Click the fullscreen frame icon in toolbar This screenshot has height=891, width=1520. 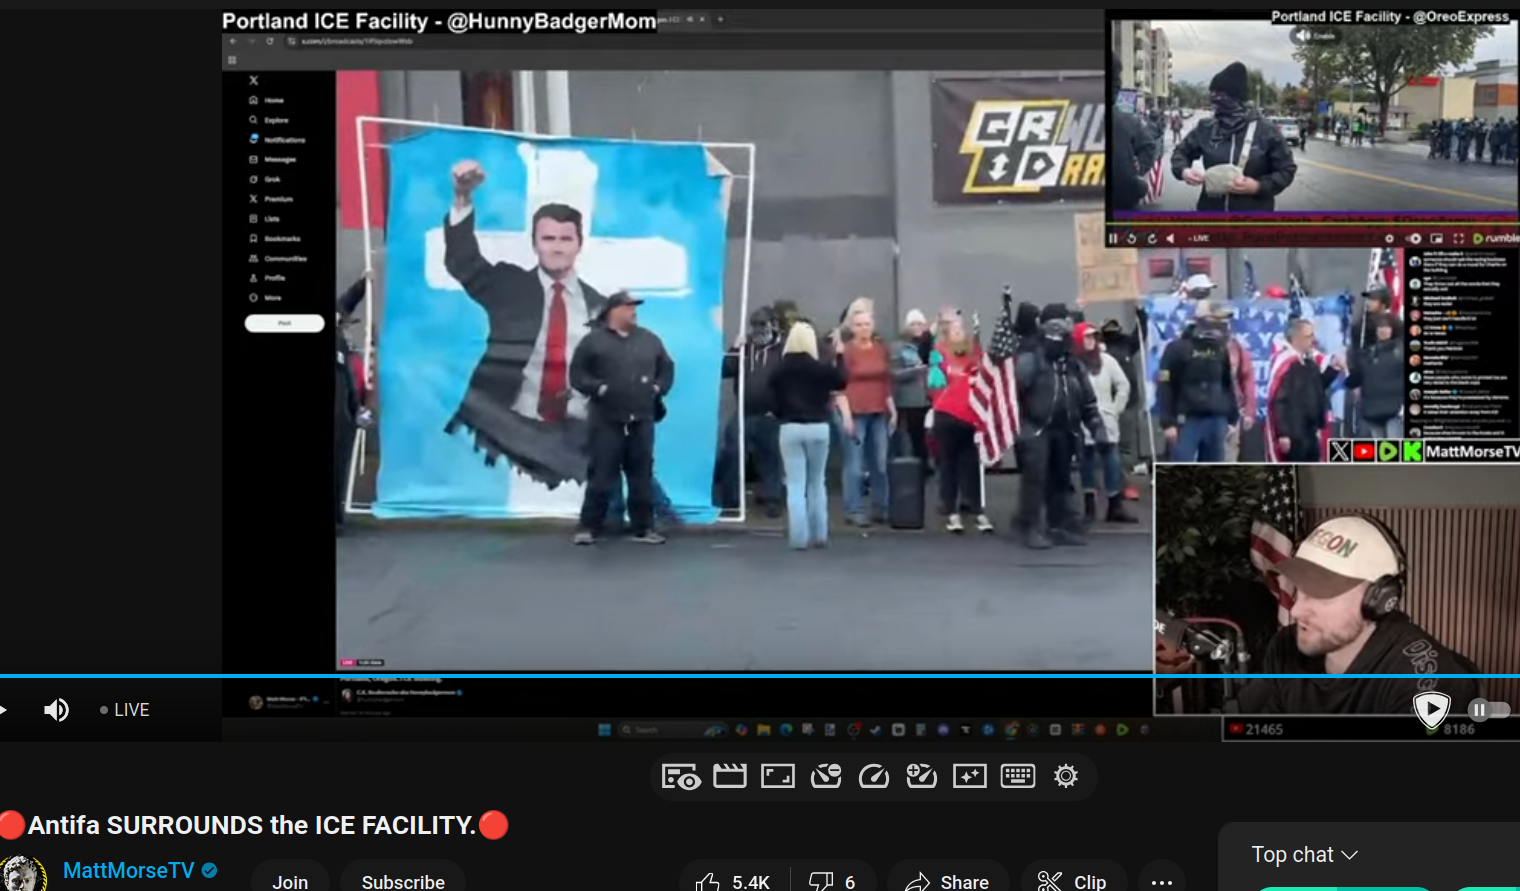(x=778, y=776)
